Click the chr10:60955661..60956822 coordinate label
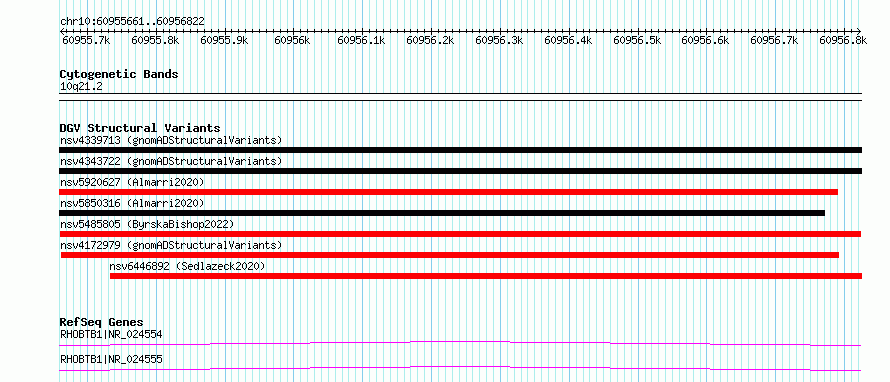This screenshot has height=382, width=890. tap(132, 22)
